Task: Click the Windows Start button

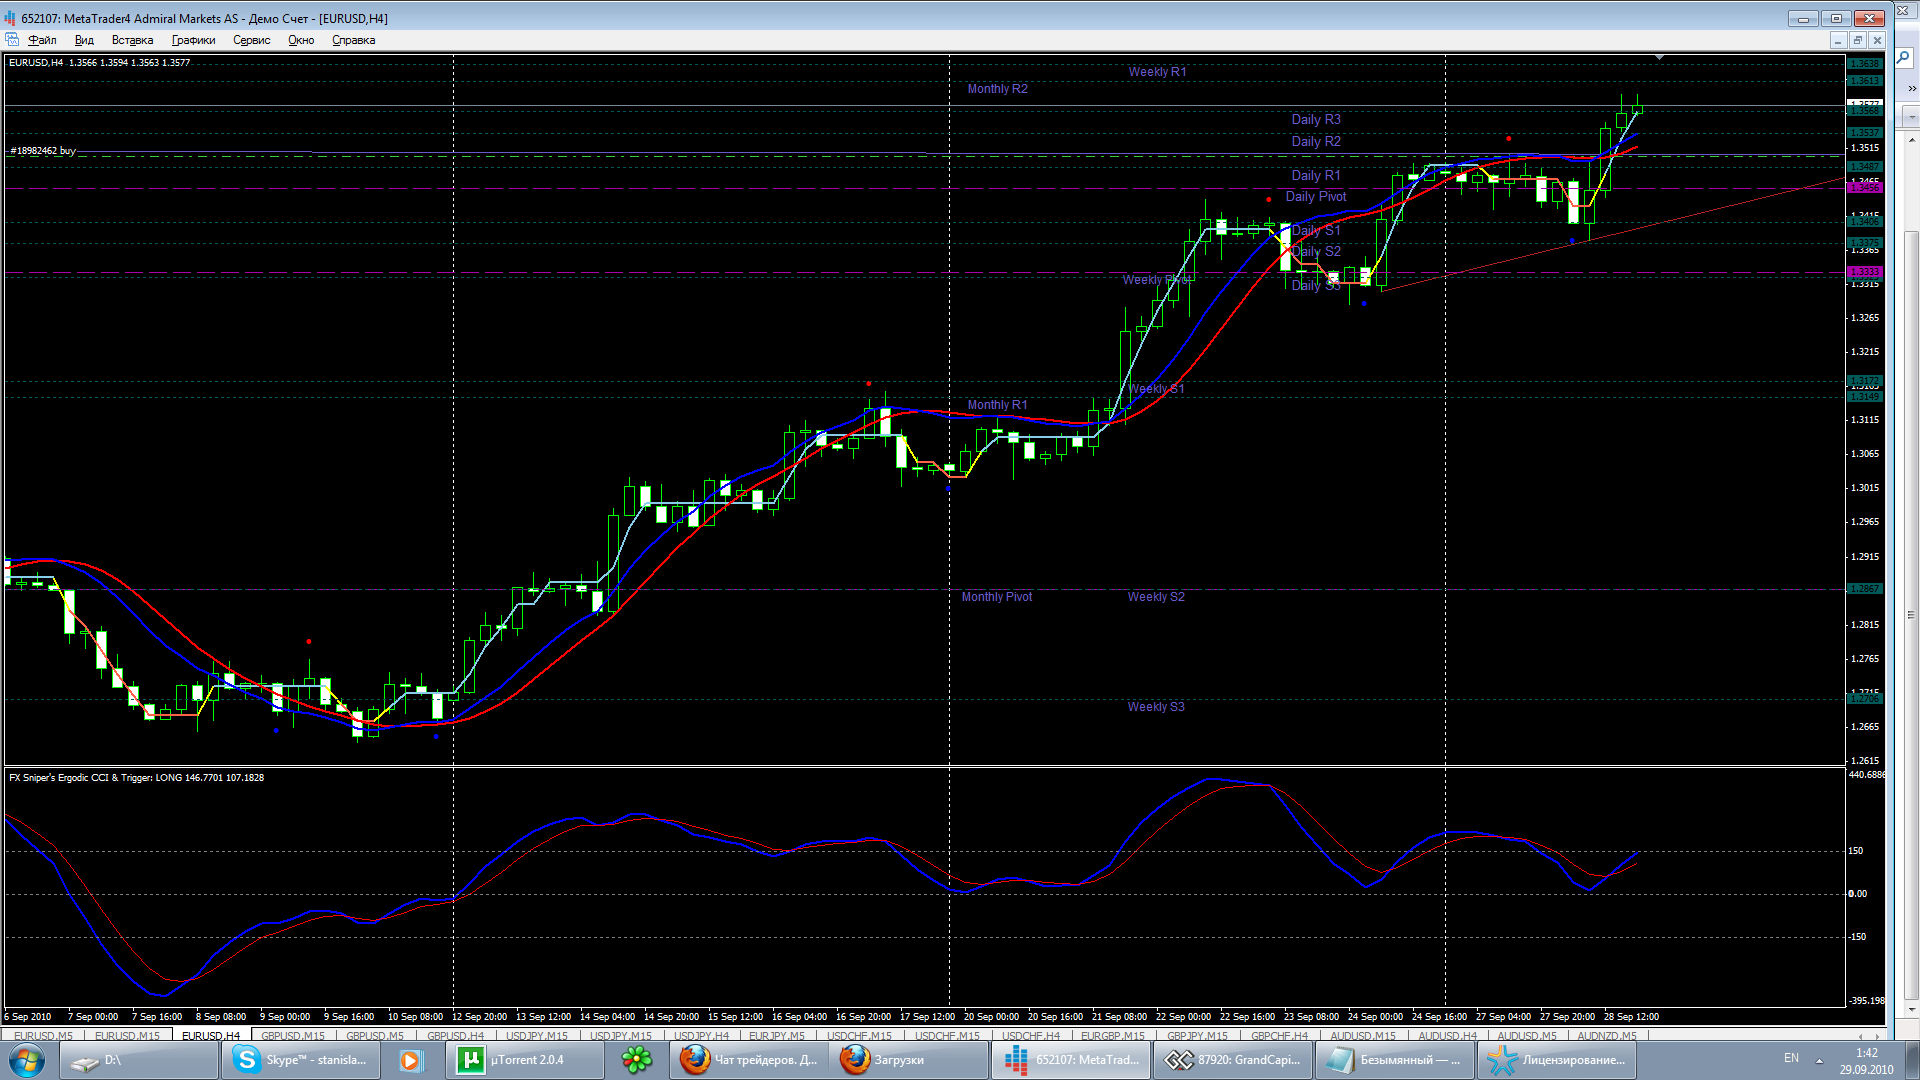Action: (27, 1060)
